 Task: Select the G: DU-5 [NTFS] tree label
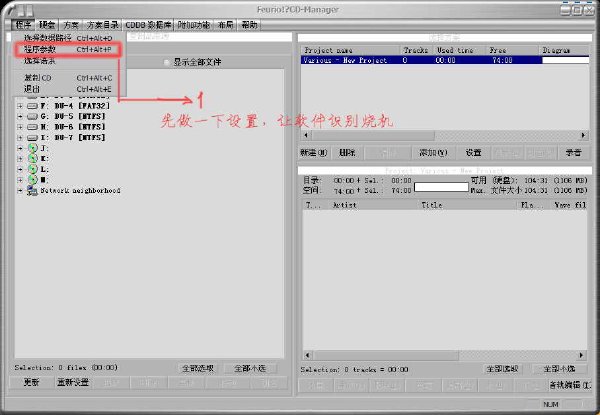(73, 116)
